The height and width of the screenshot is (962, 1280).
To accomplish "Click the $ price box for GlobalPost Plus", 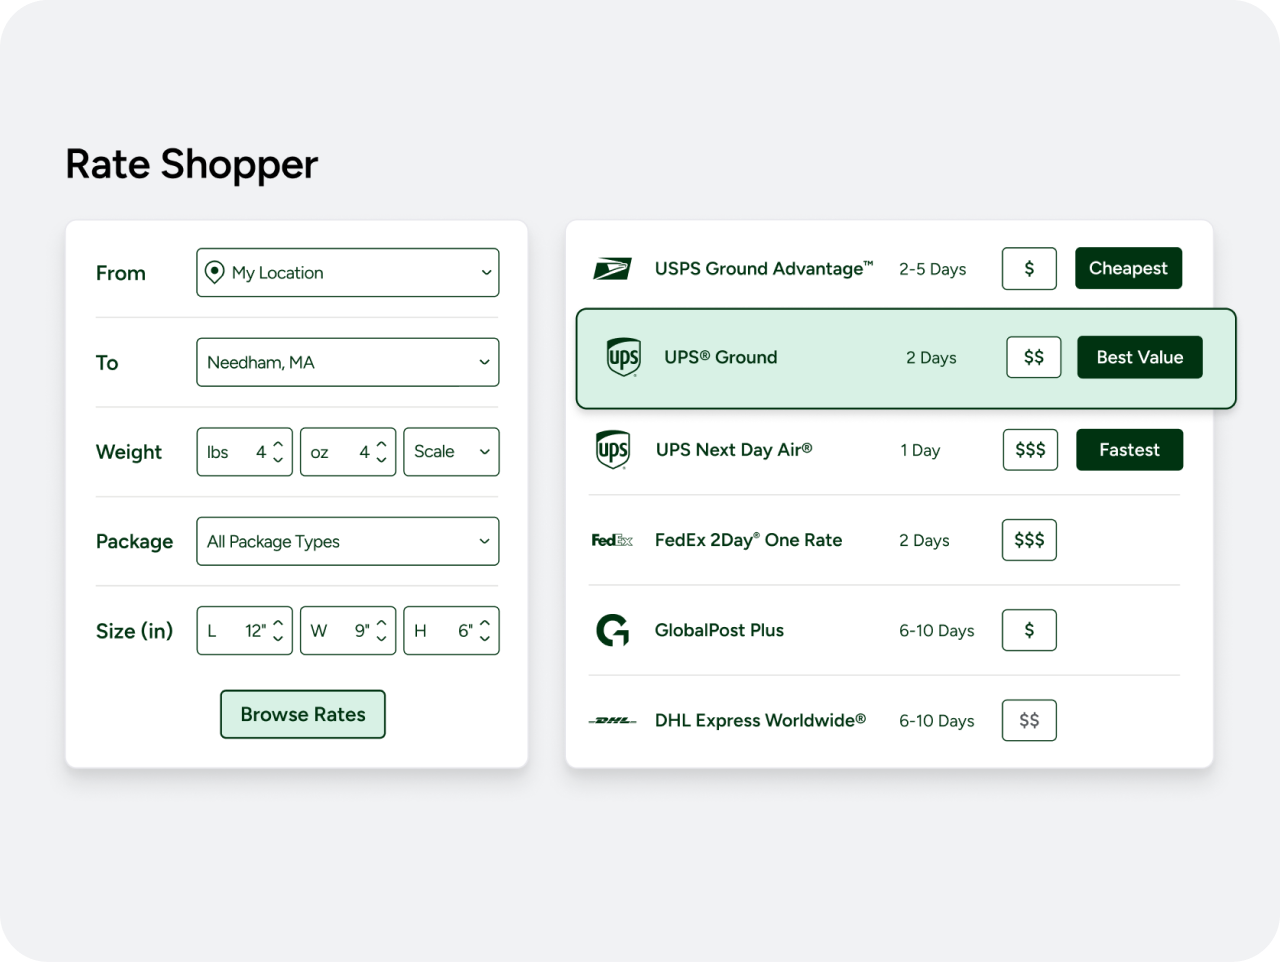I will 1029,630.
